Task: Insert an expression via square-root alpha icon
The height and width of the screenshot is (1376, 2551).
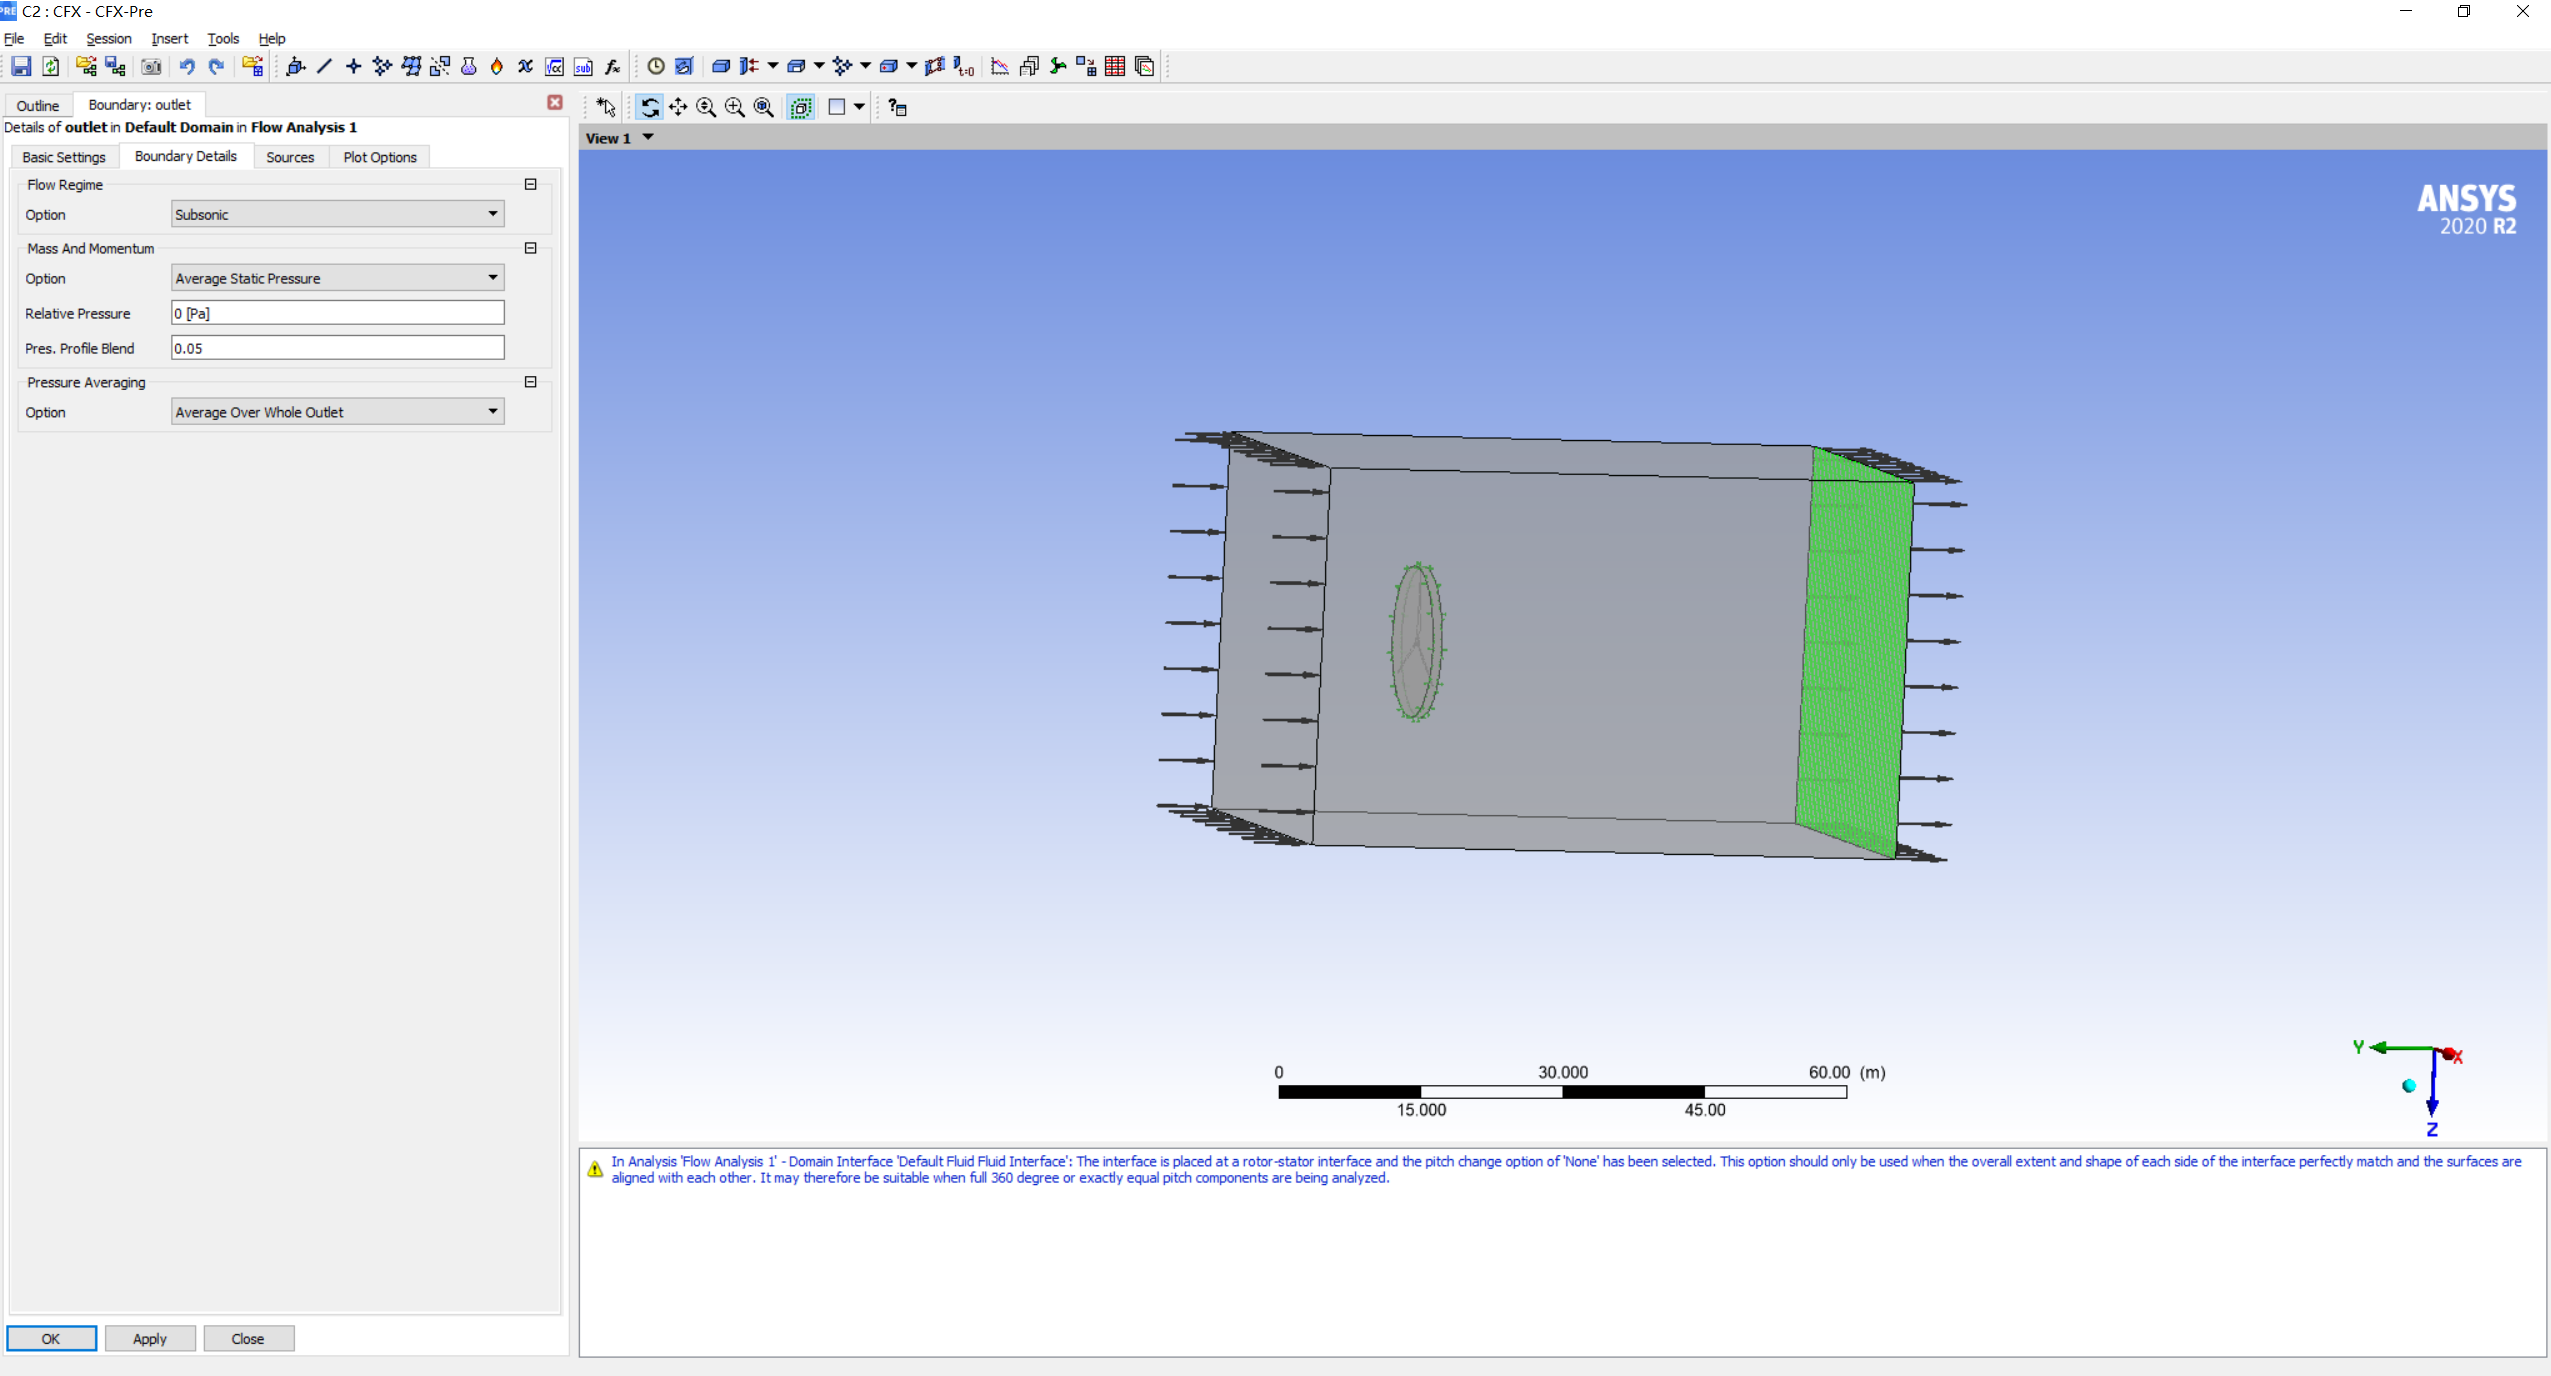Action: [x=555, y=66]
